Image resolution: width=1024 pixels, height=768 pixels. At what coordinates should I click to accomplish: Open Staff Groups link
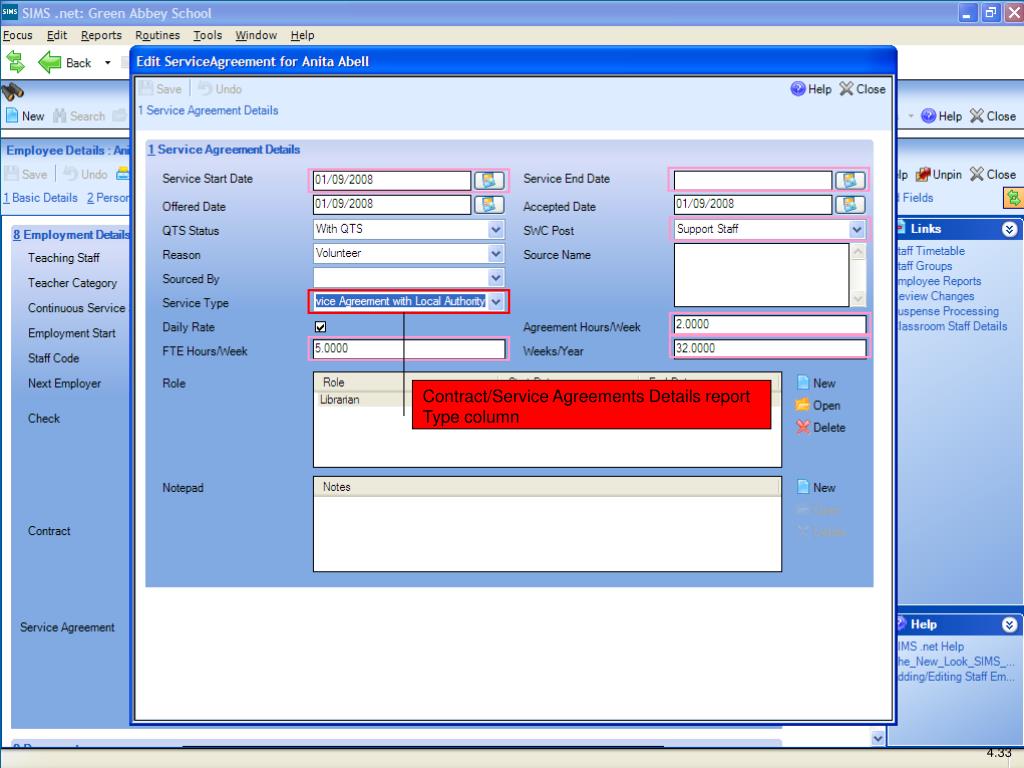pos(925,266)
